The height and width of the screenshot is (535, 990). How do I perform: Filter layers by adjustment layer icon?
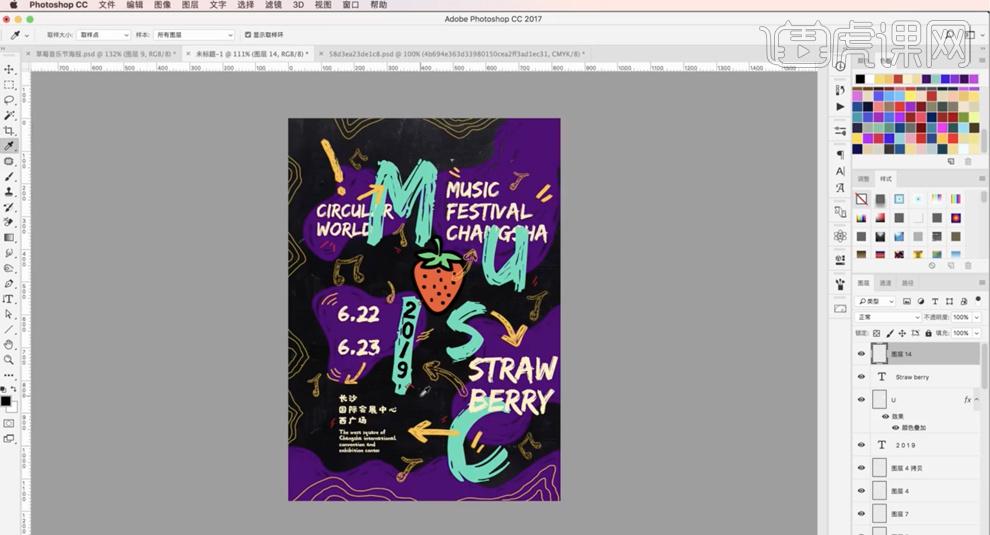click(921, 301)
